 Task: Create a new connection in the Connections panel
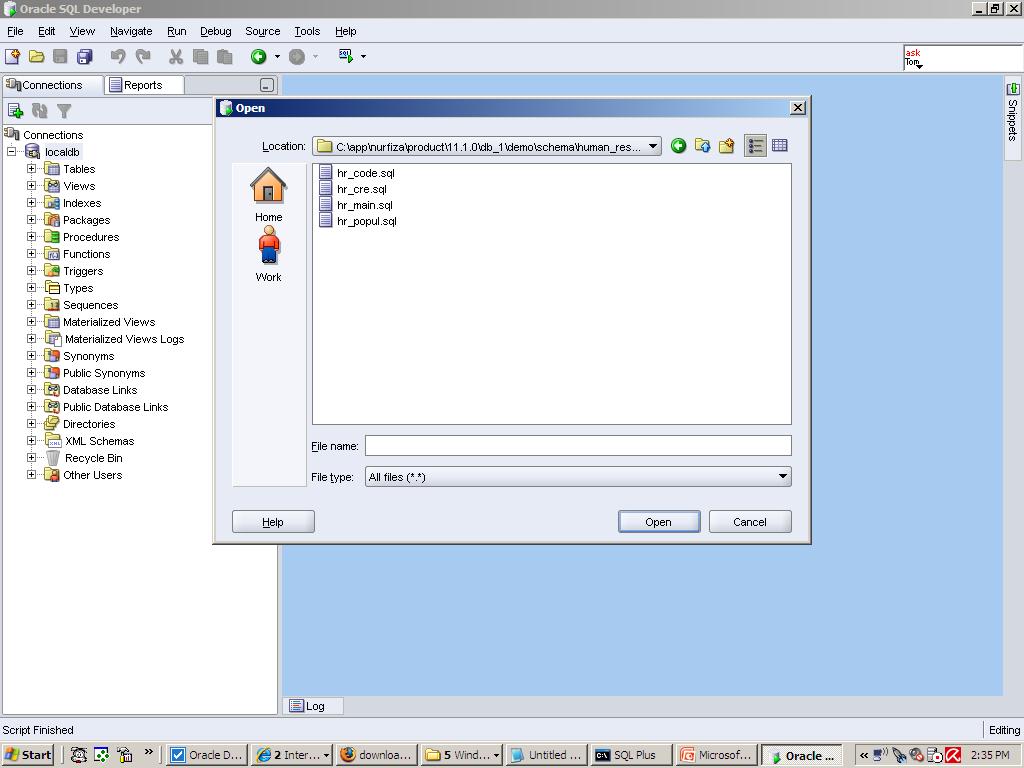[x=14, y=110]
